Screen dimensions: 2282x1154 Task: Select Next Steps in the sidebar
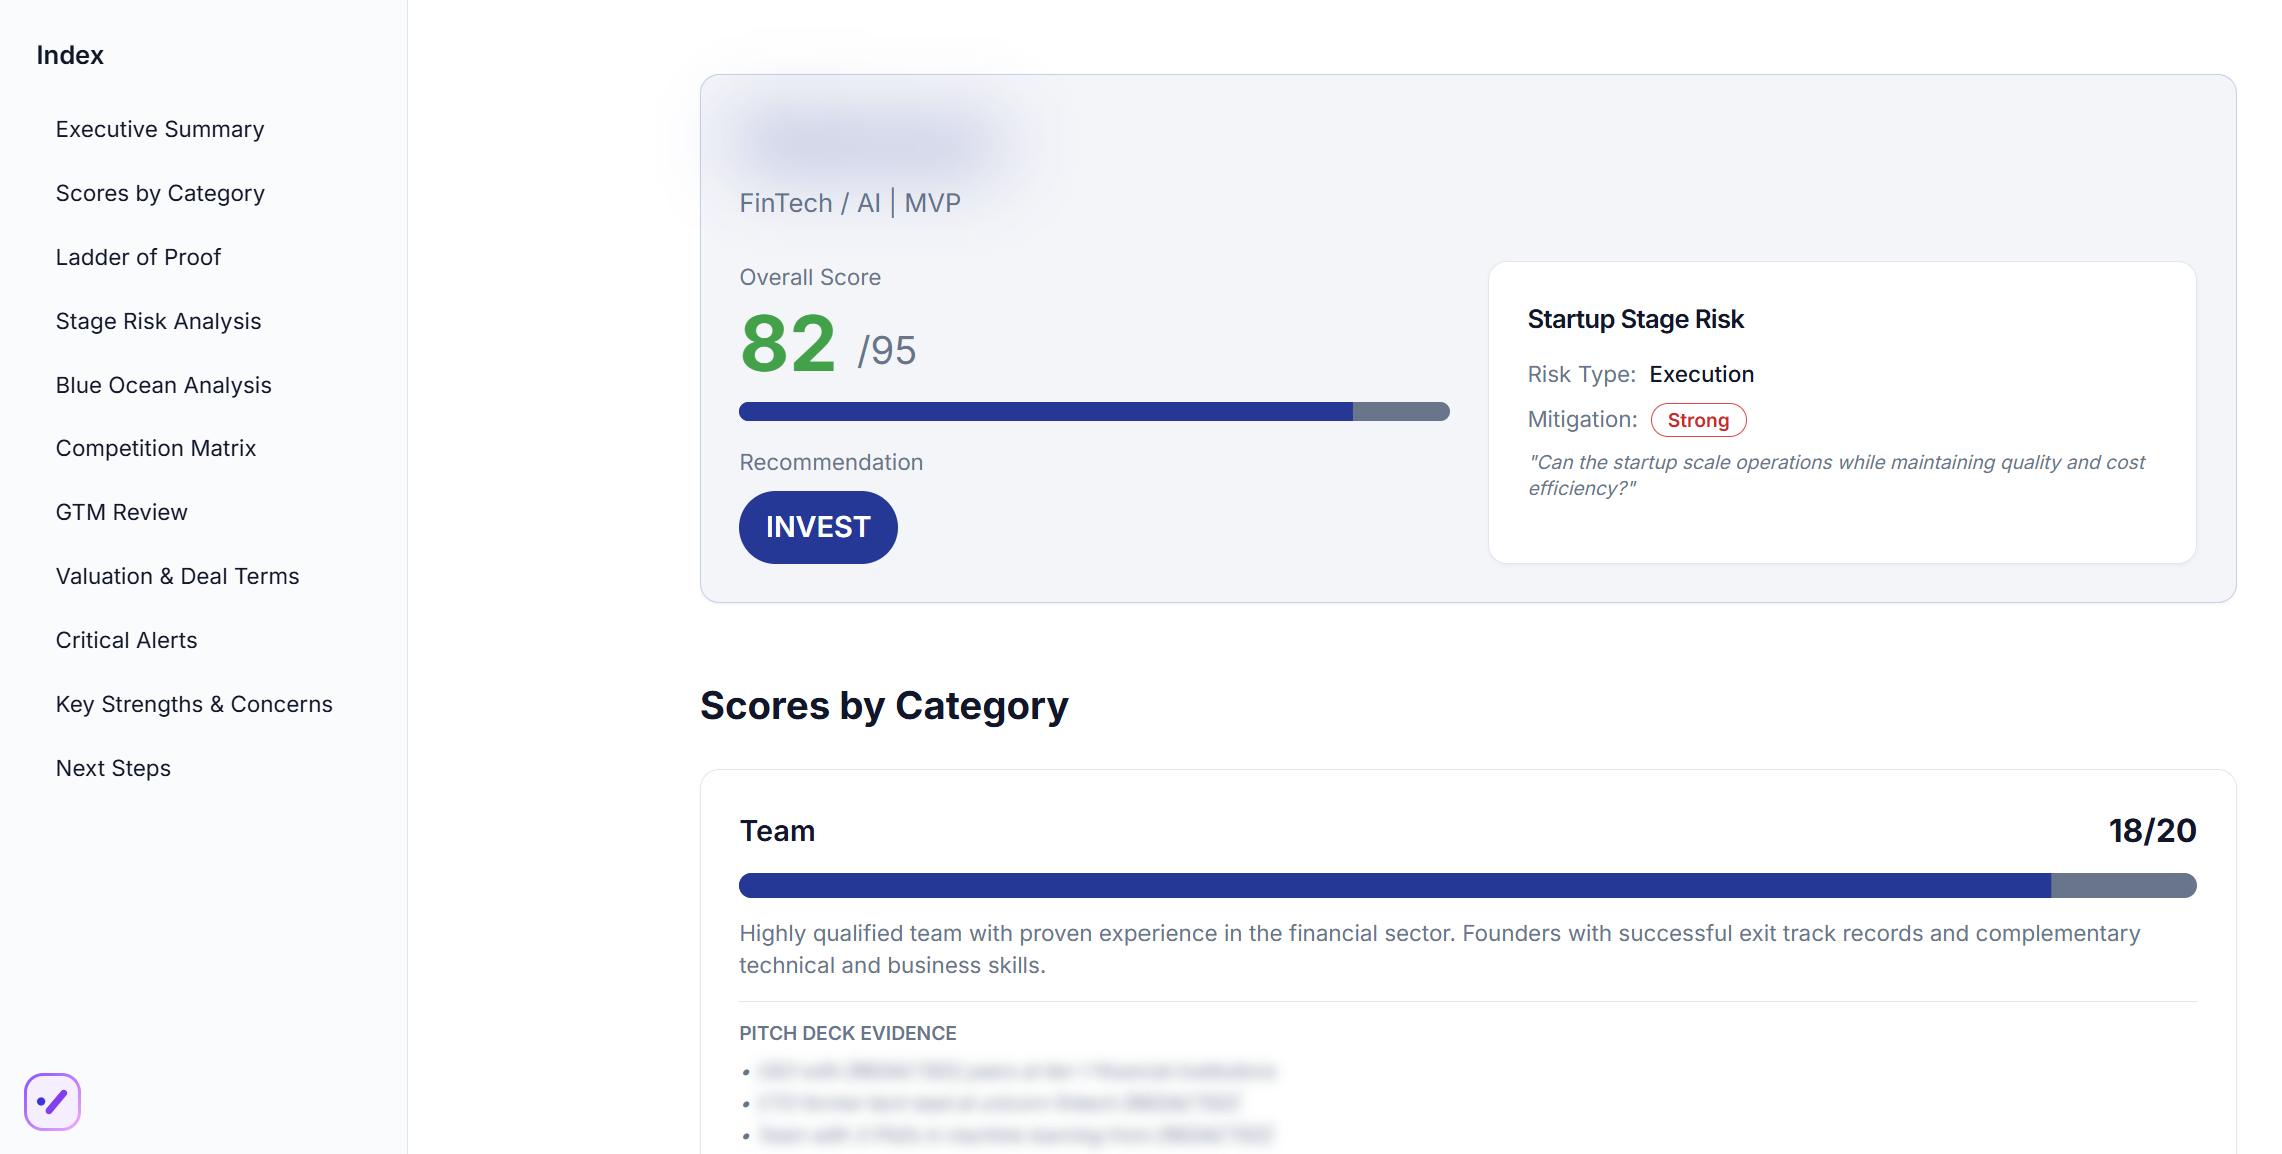[x=113, y=767]
